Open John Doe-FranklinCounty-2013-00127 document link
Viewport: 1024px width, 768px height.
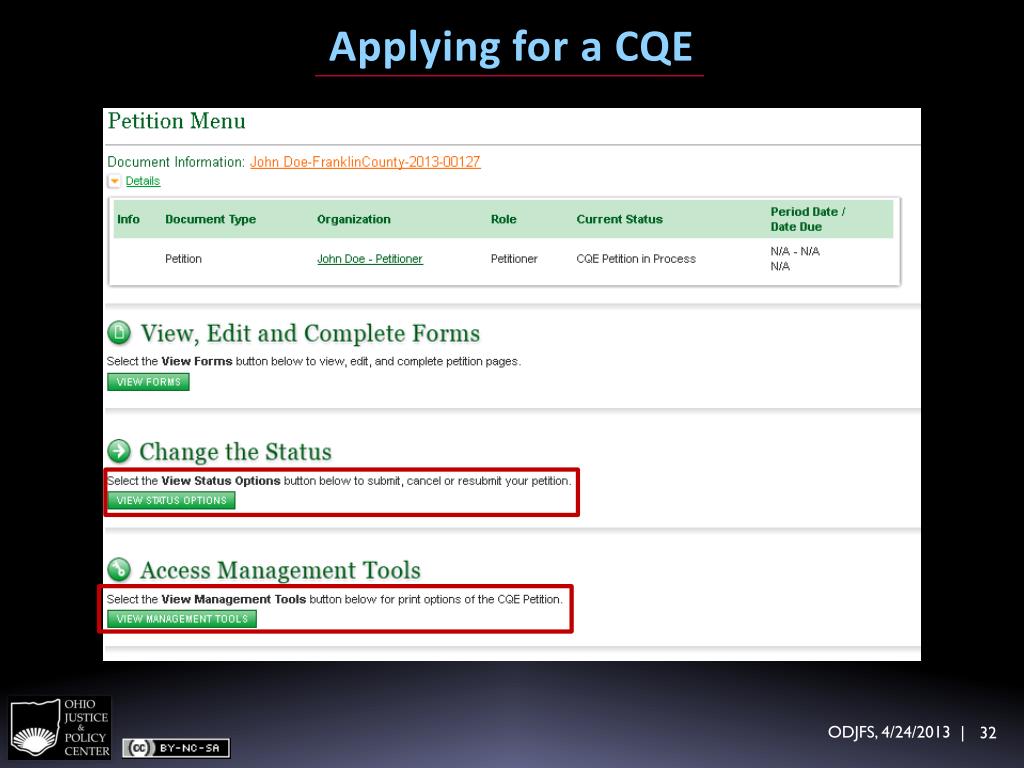click(365, 162)
